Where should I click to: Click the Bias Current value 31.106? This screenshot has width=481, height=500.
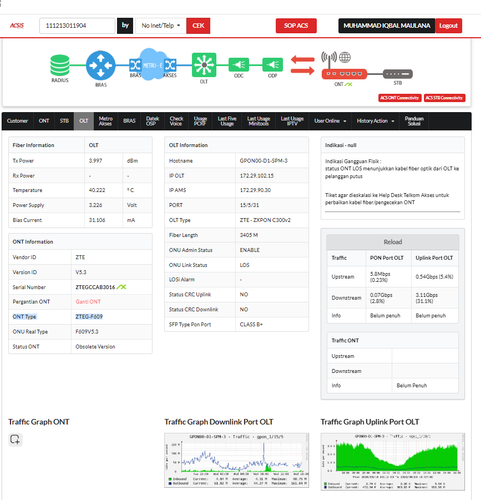coord(97,220)
